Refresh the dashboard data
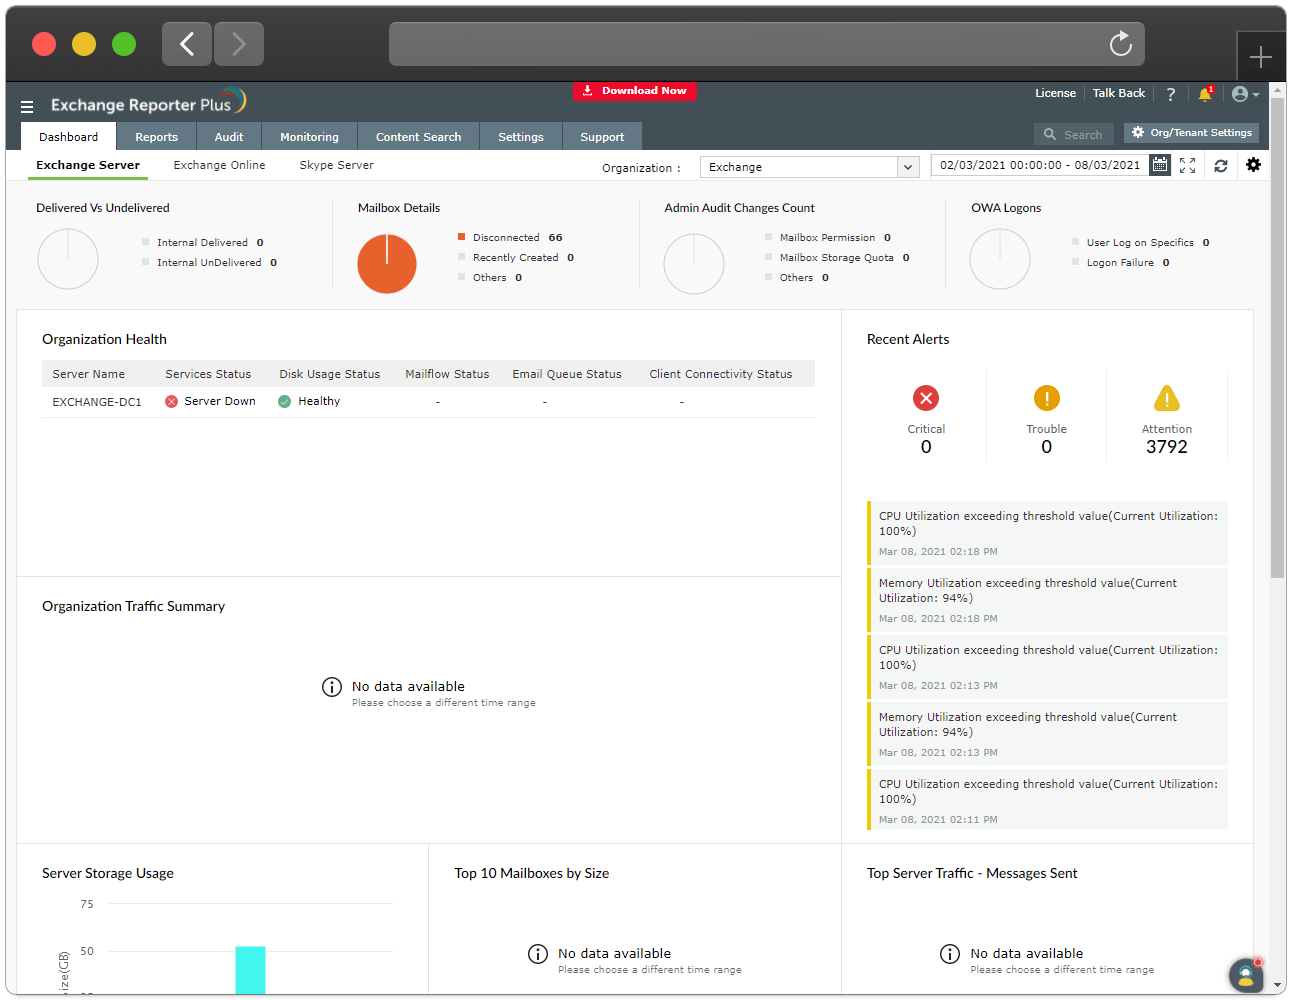Viewport: 1292px width, 1000px height. pyautogui.click(x=1221, y=166)
